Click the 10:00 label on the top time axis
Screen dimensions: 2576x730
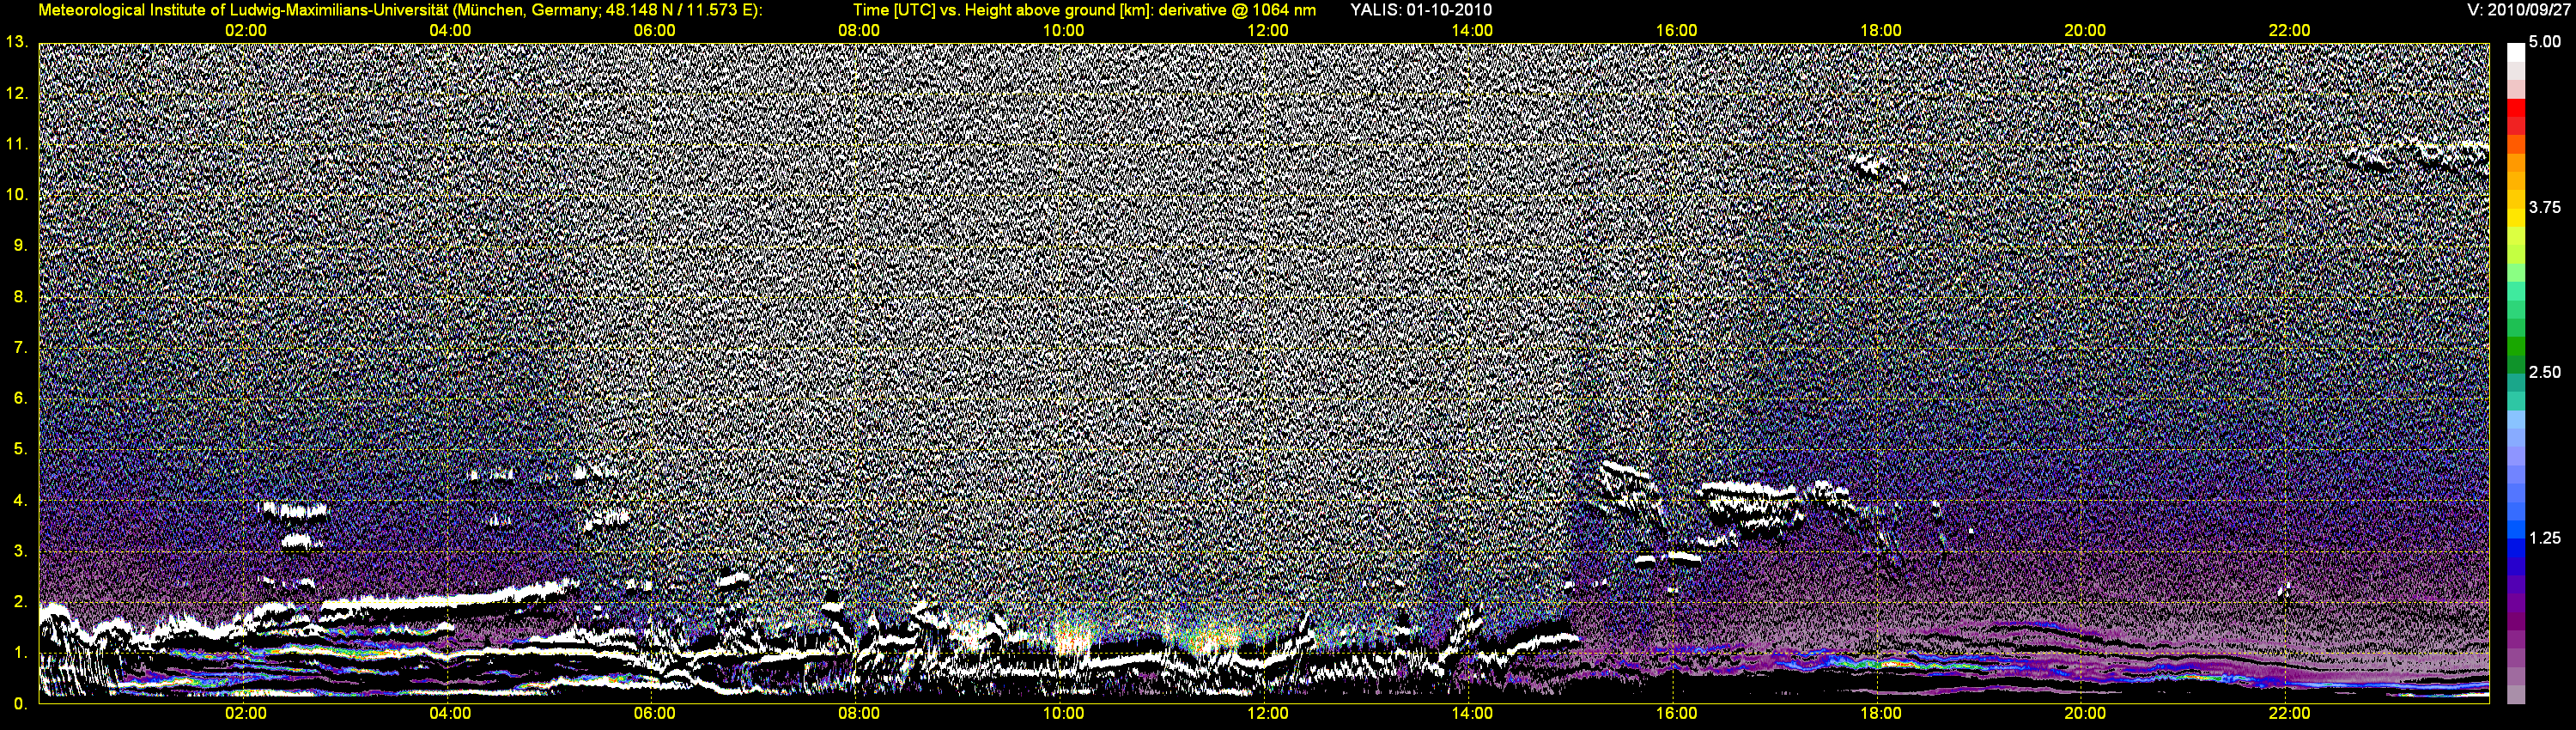pos(1063,31)
